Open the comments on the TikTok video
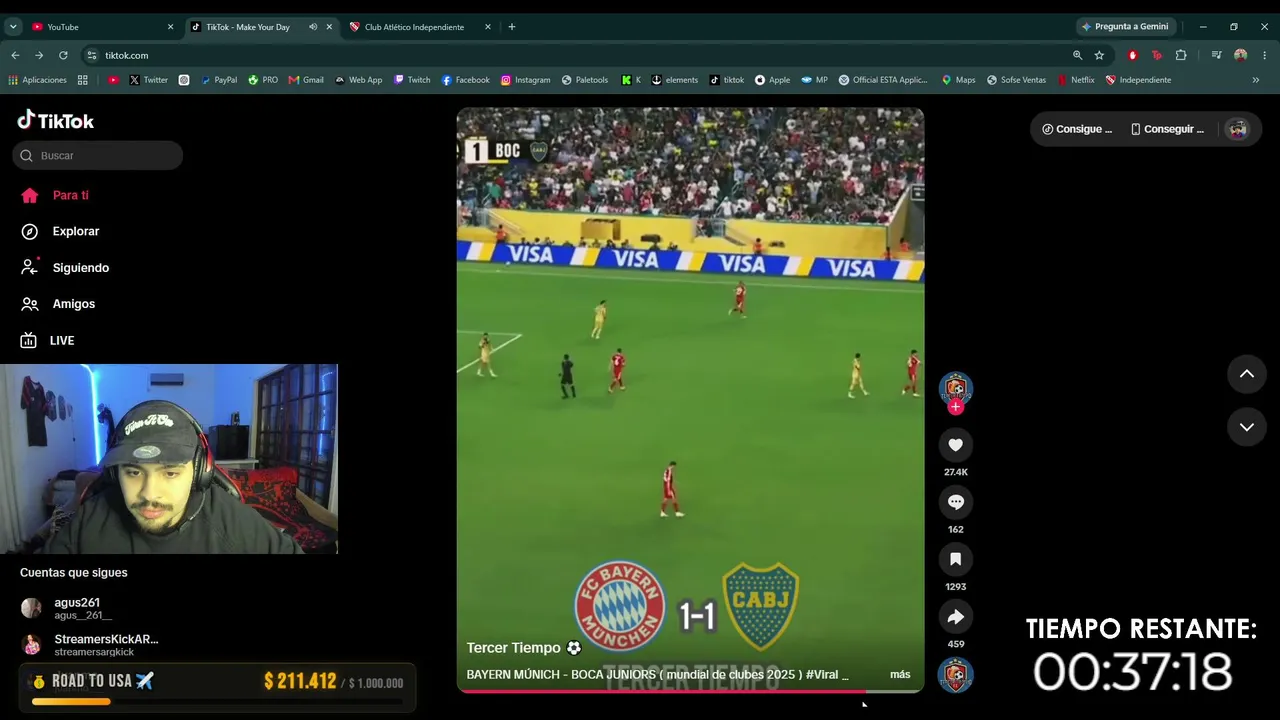1280x720 pixels. [955, 502]
